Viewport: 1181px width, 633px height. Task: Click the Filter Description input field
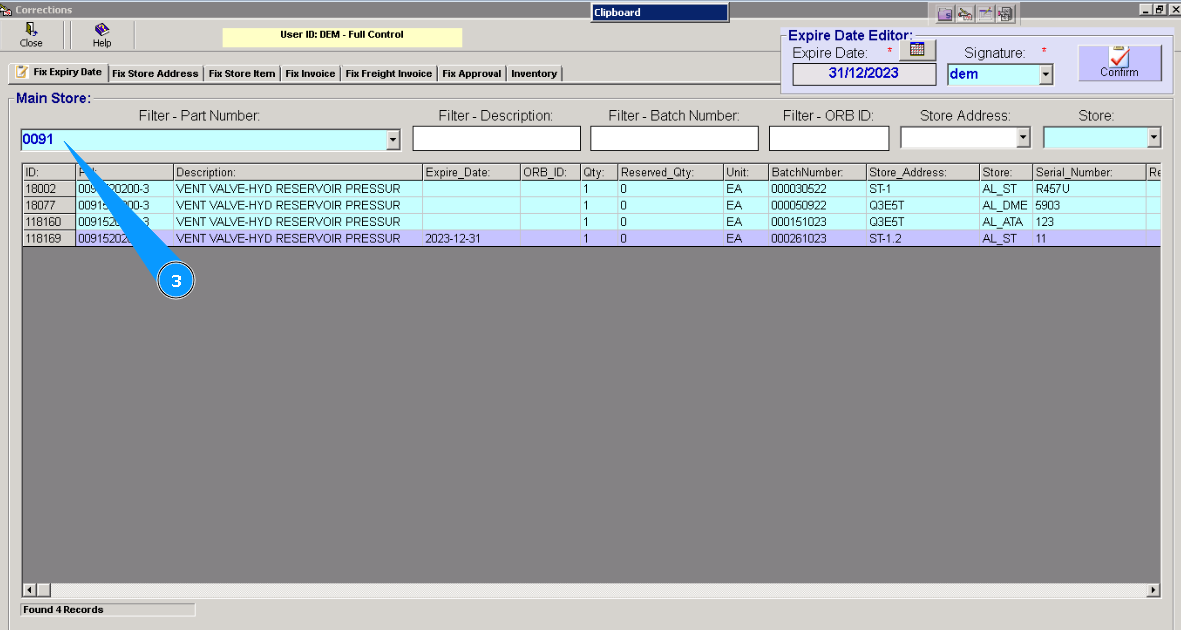pyautogui.click(x=496, y=139)
